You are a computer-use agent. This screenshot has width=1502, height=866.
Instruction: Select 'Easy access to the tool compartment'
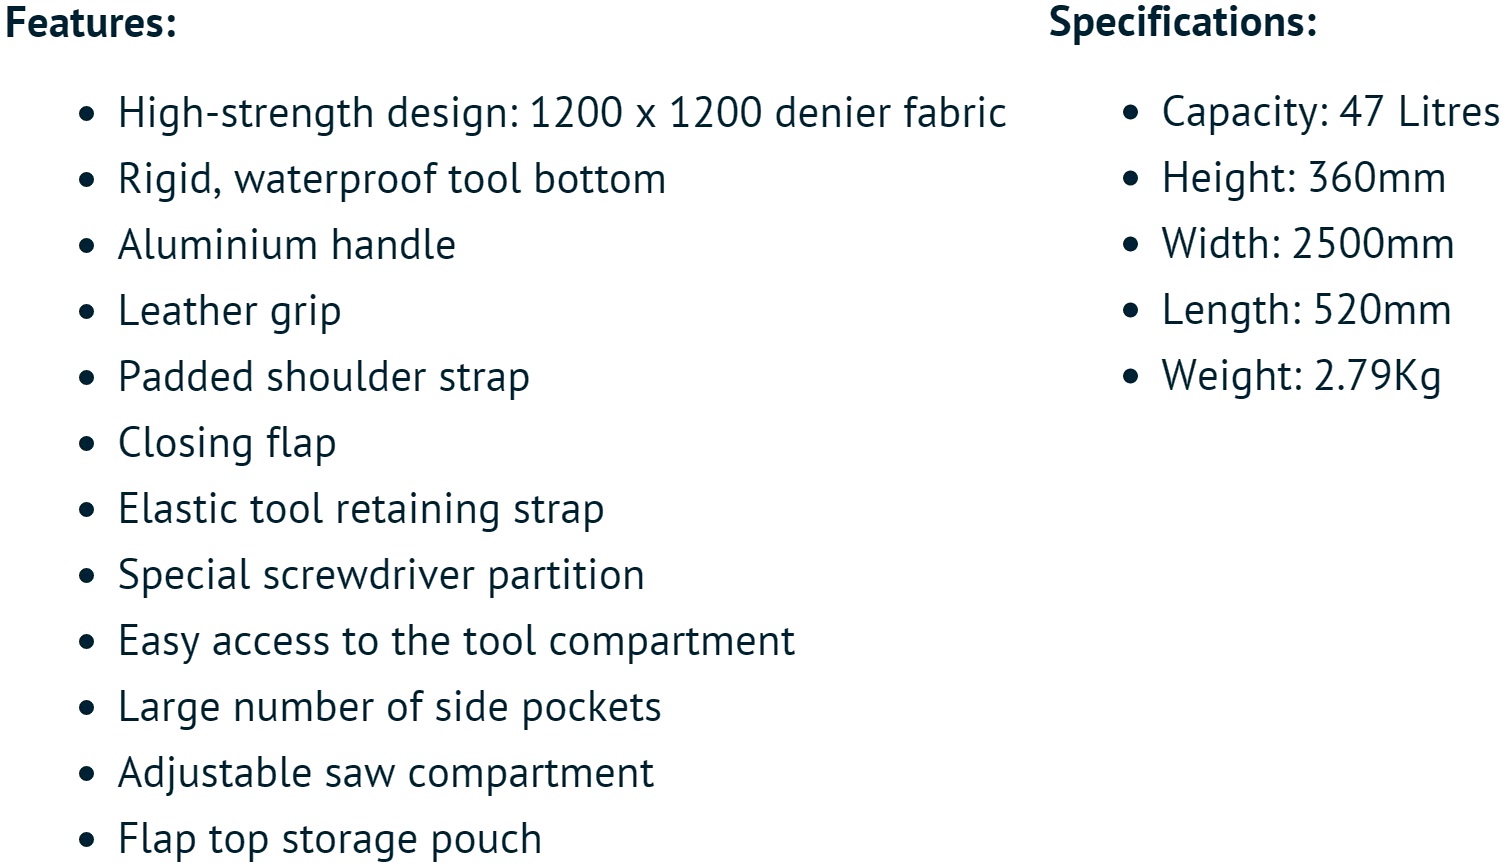click(456, 642)
